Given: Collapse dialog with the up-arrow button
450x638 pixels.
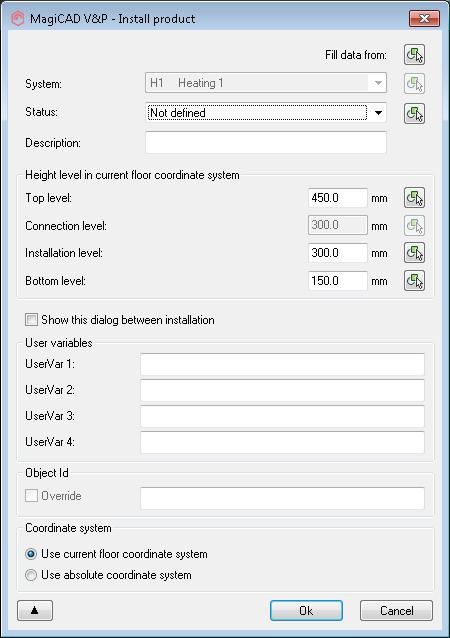Looking at the screenshot, I should pos(35,610).
